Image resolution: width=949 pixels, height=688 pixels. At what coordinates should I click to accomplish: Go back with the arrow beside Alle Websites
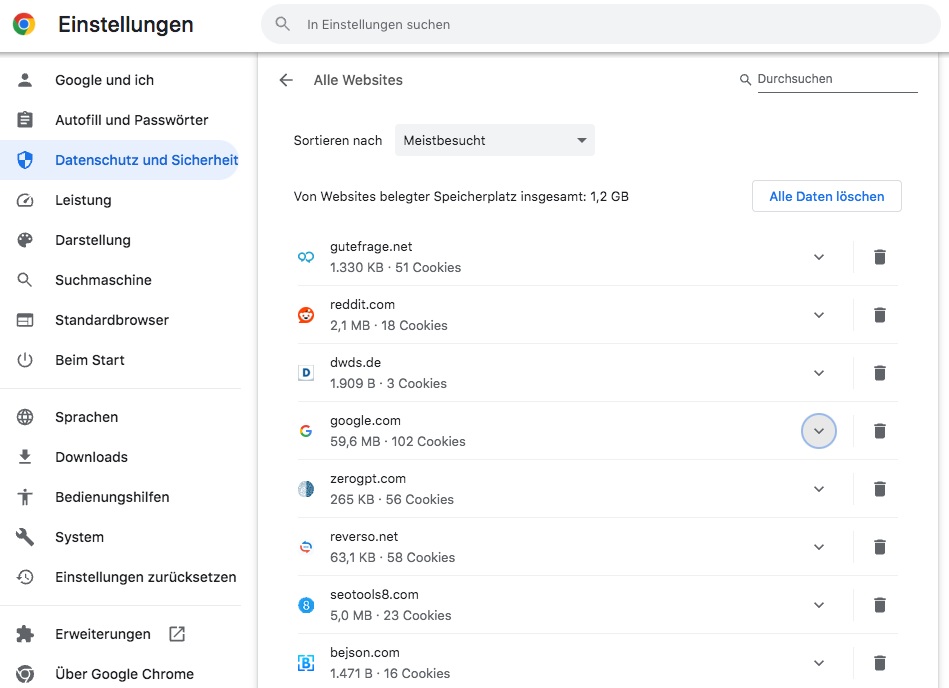[x=287, y=80]
